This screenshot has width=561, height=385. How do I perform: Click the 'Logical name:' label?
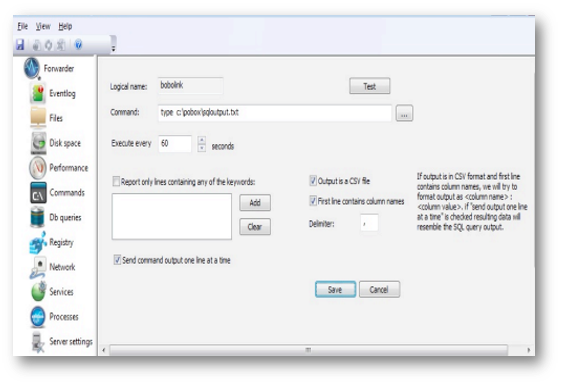(128, 87)
